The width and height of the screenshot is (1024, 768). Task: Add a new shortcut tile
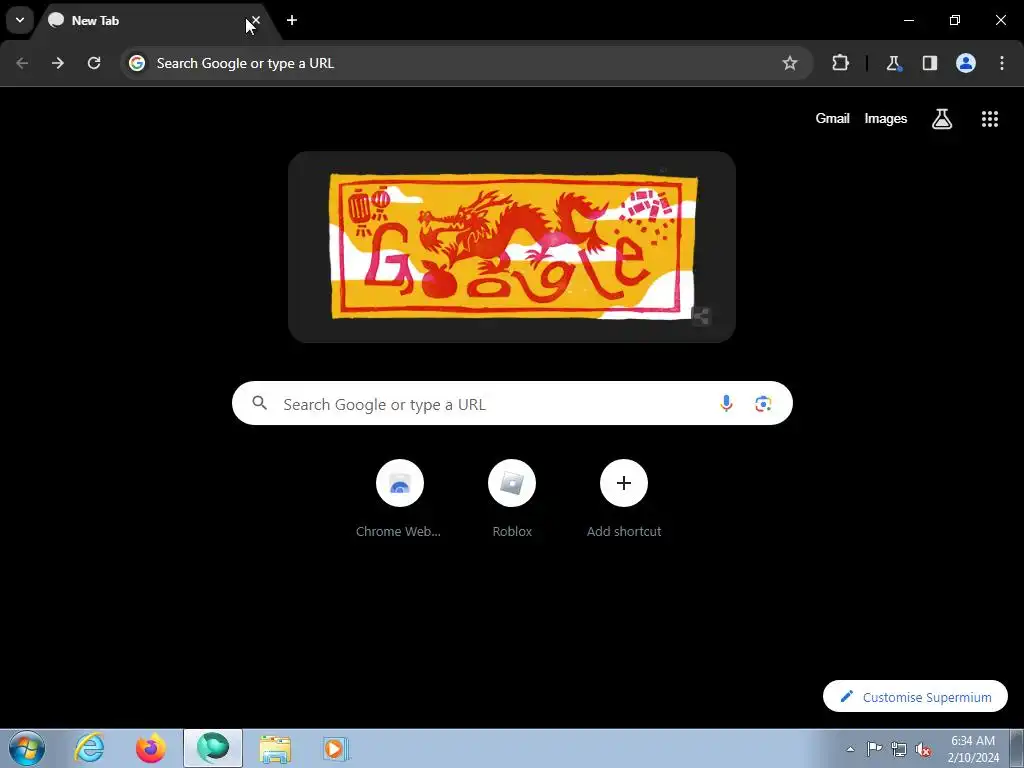(624, 500)
